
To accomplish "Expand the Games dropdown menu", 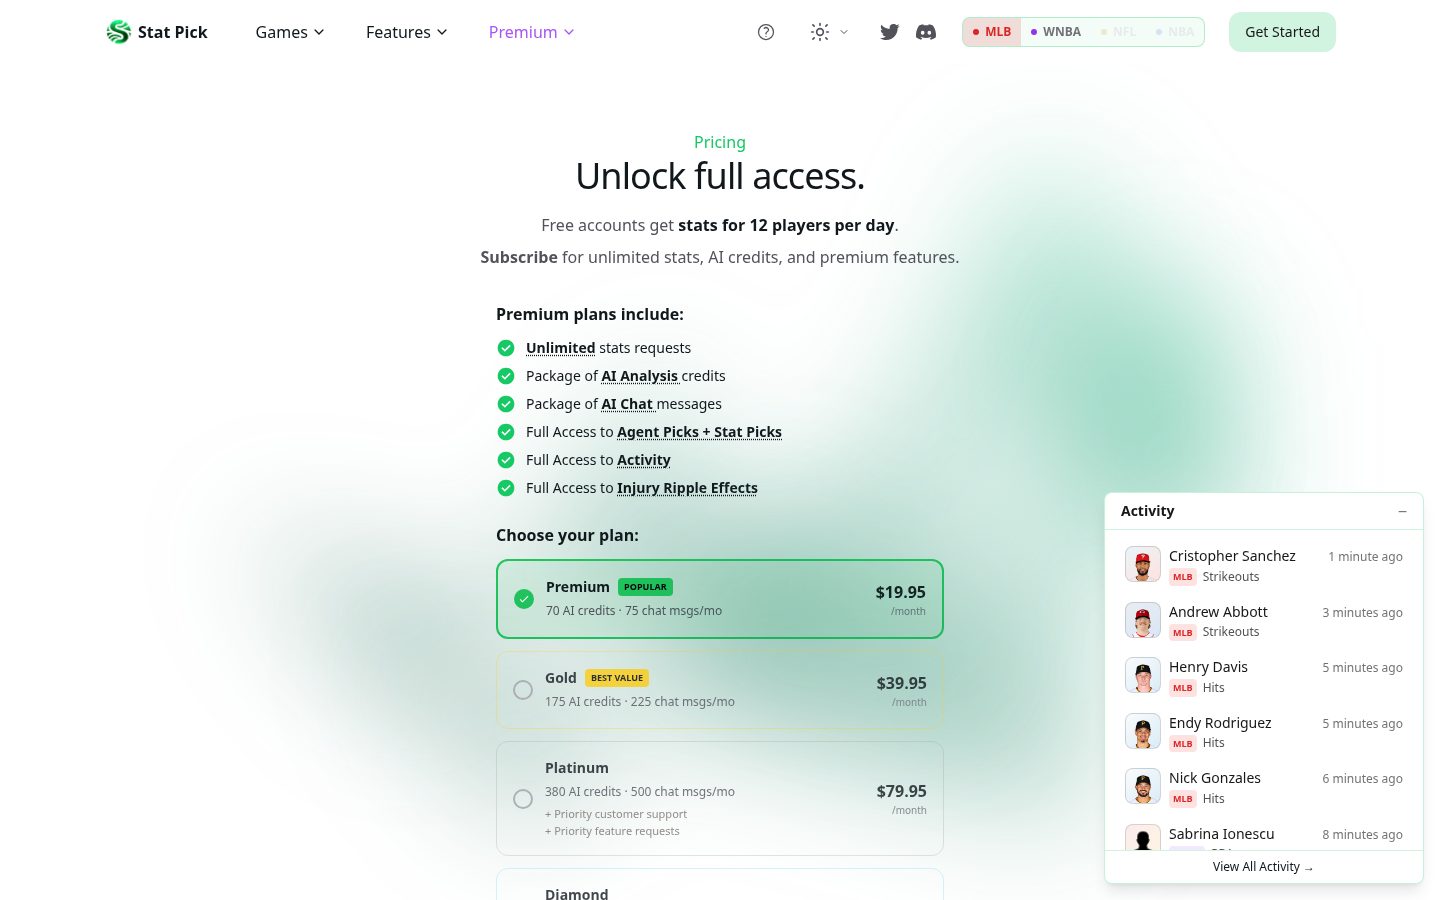I will point(290,32).
